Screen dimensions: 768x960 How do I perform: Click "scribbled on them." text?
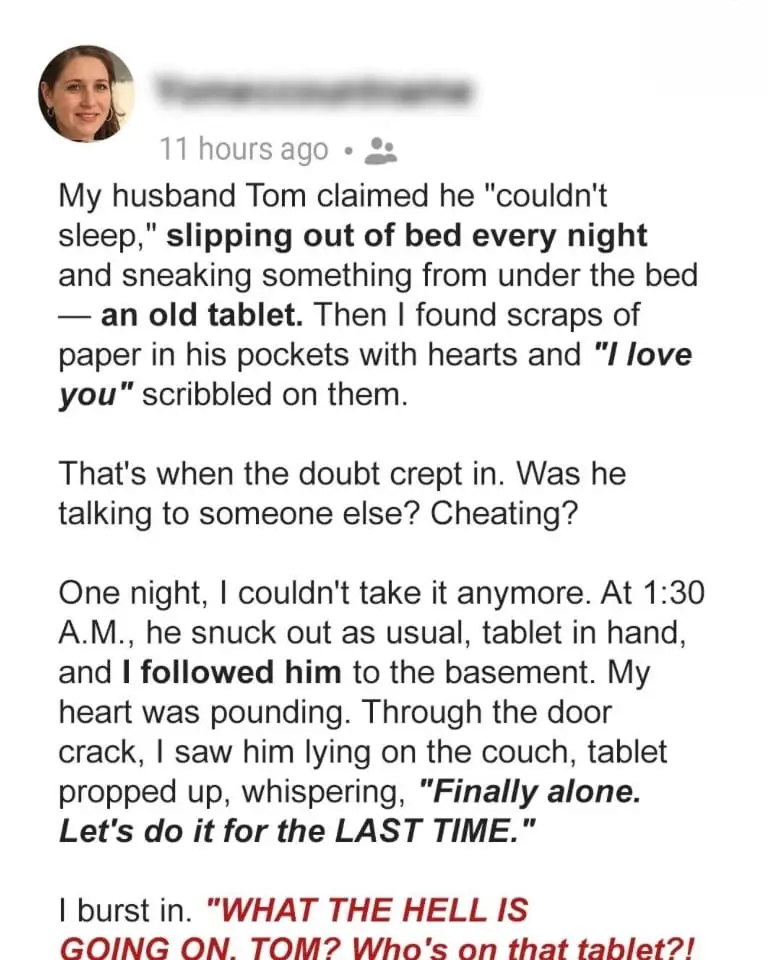click(276, 393)
